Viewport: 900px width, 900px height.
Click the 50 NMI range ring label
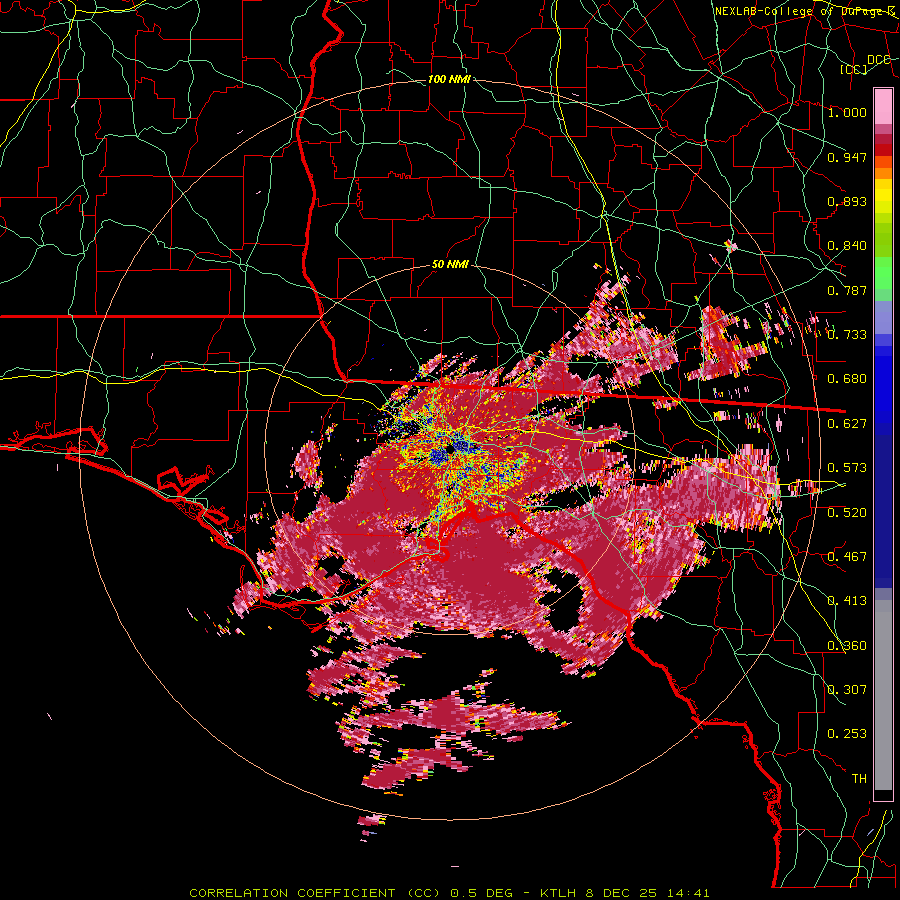click(x=450, y=265)
